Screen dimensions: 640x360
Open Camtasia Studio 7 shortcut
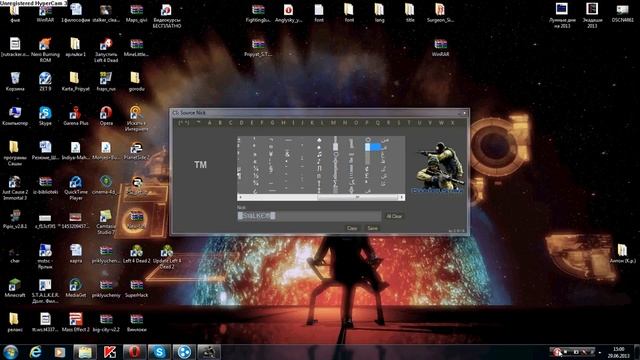point(106,222)
